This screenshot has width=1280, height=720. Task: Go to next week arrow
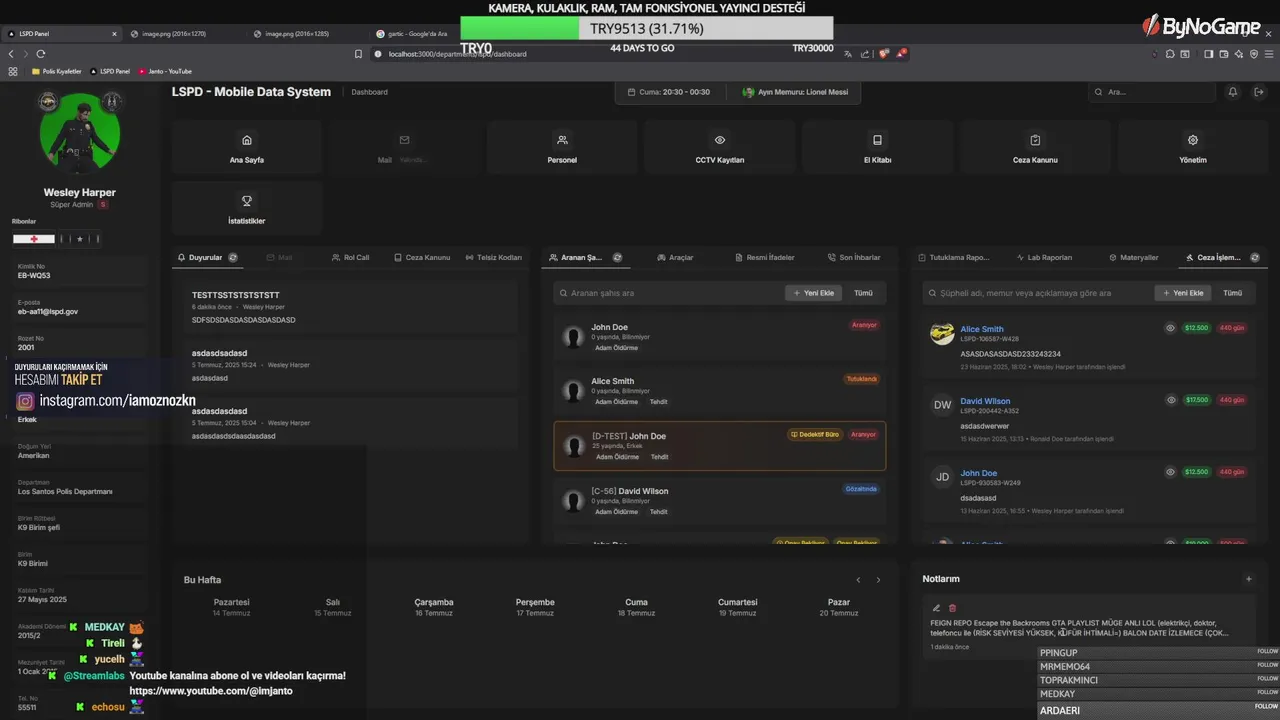tap(878, 580)
